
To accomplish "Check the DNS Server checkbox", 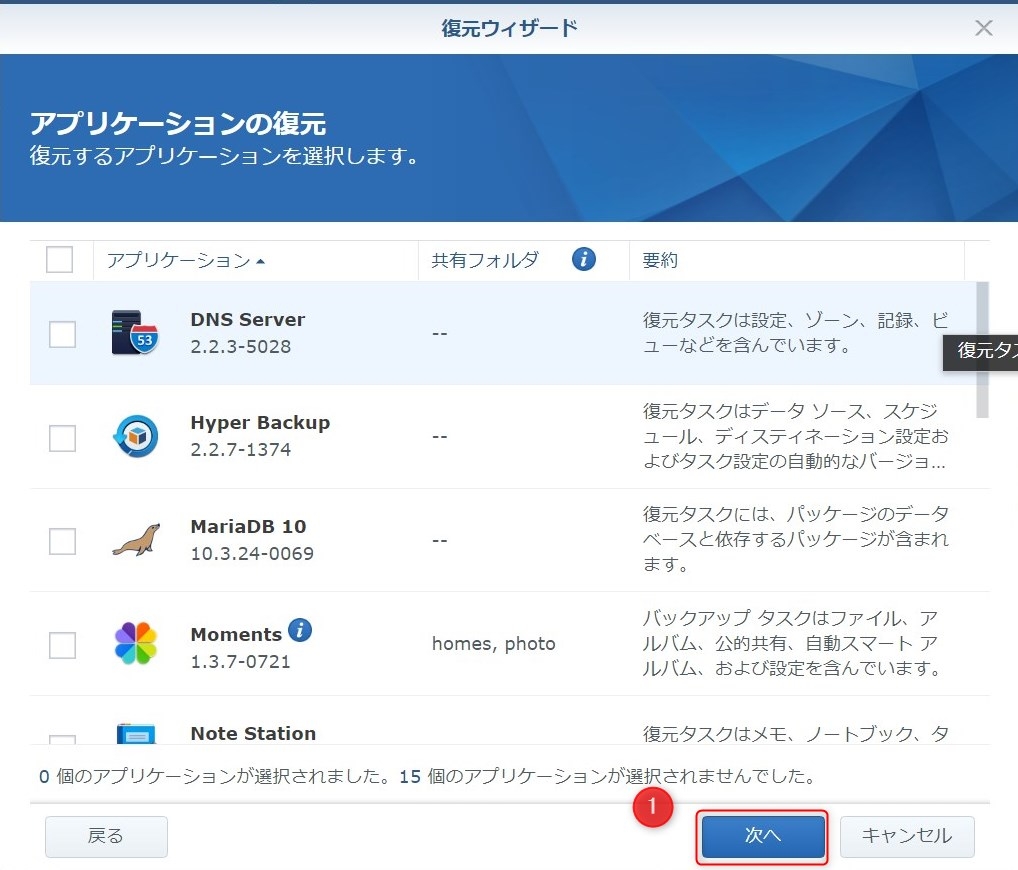I will tap(62, 334).
